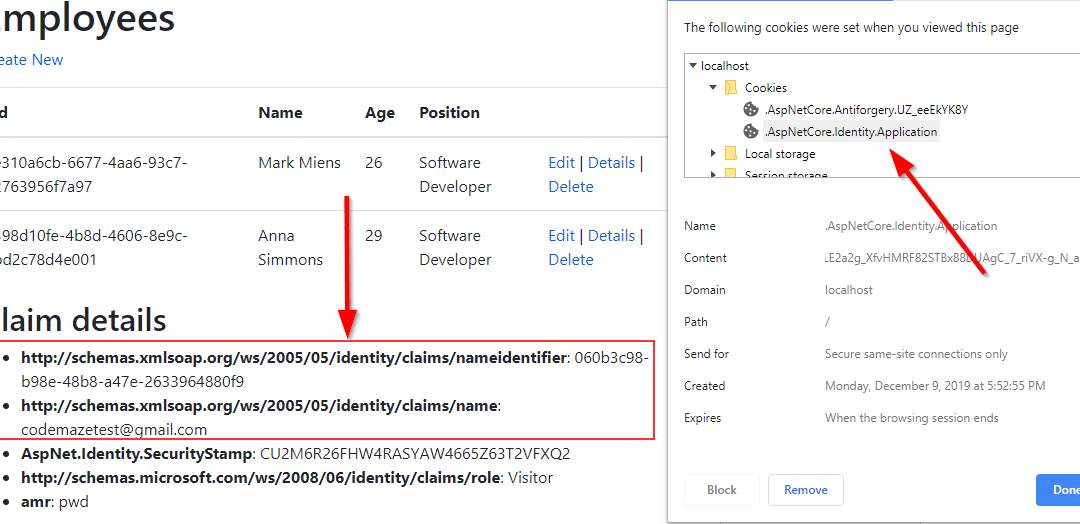Viewport: 1080px width, 524px height.
Task: Select the .AspNetCore.Antiforgery cookie name
Action: coord(865,110)
